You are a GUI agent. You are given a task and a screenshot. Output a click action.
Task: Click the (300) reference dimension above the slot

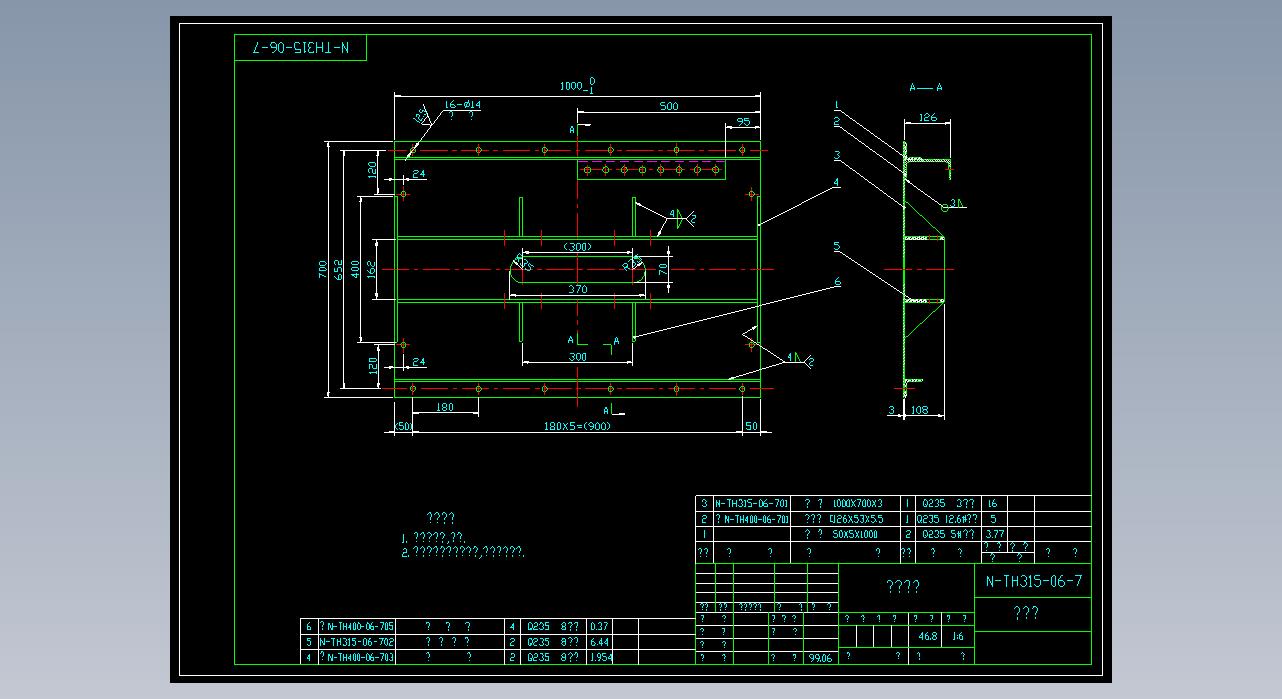(x=577, y=246)
